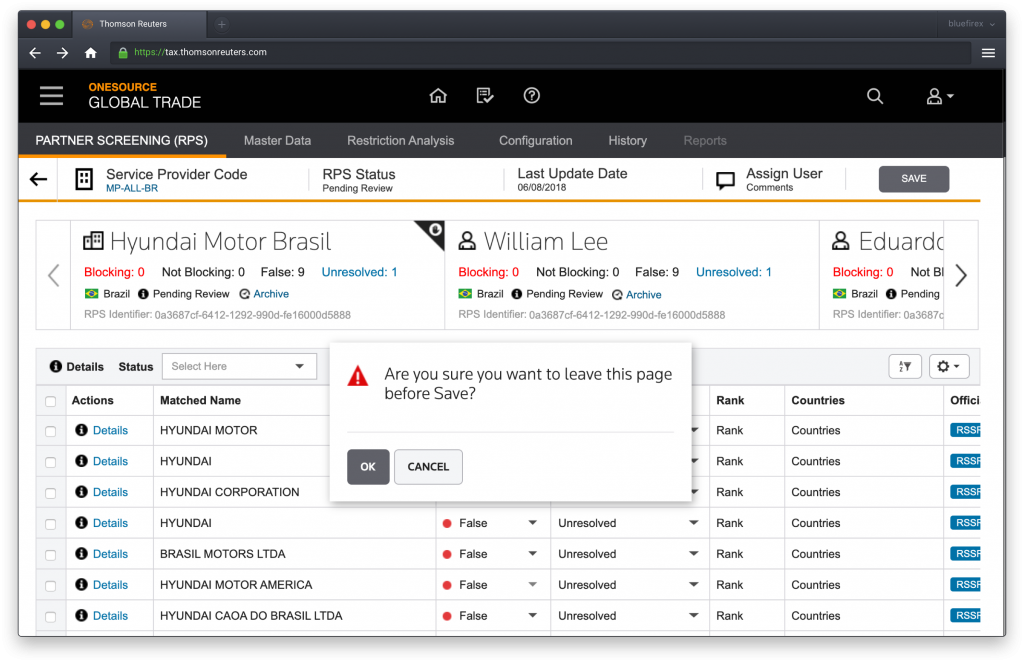The height and width of the screenshot is (662, 1024).
Task: Click warning triangle icon in dialog
Action: pos(358,376)
